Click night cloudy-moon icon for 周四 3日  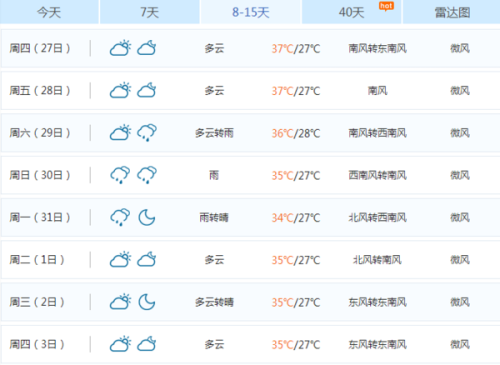147,344
